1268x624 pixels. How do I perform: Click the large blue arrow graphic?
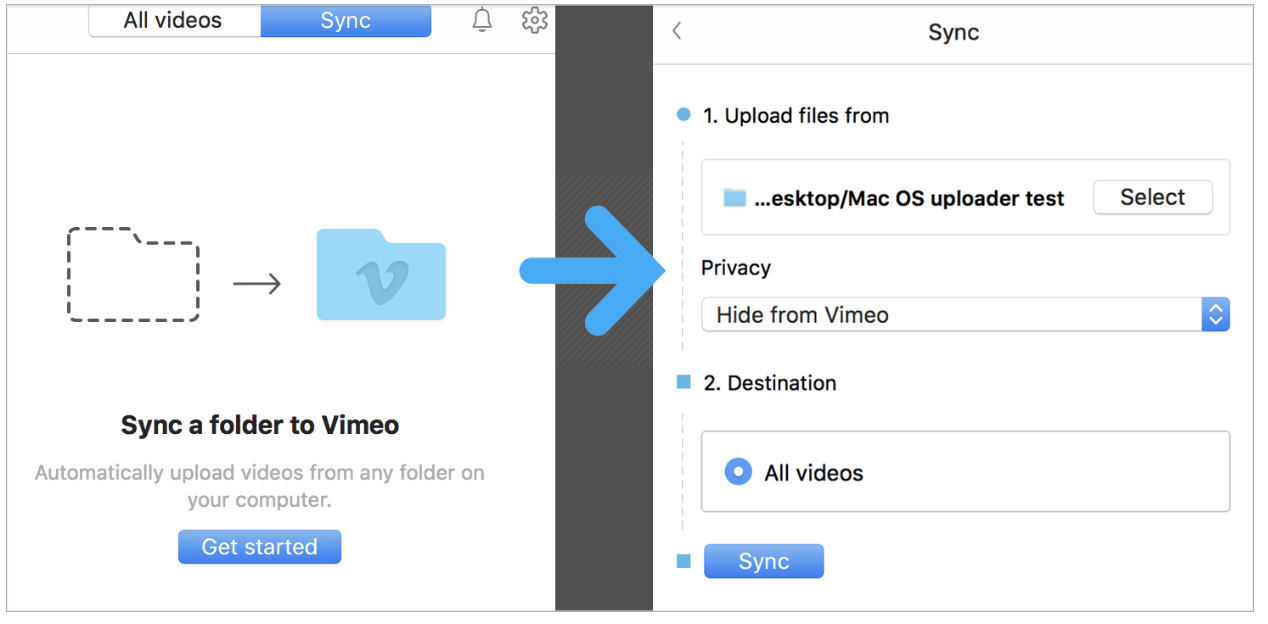coord(594,270)
